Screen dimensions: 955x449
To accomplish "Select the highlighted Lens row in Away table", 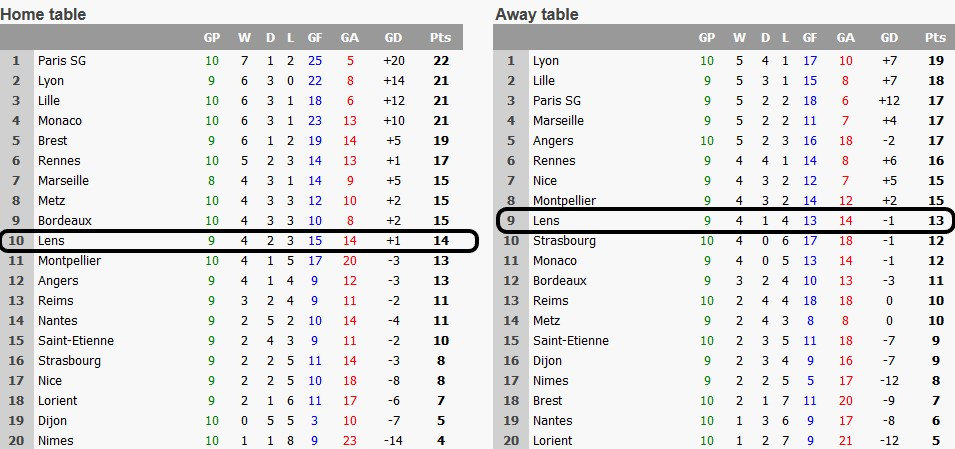I will pos(725,221).
